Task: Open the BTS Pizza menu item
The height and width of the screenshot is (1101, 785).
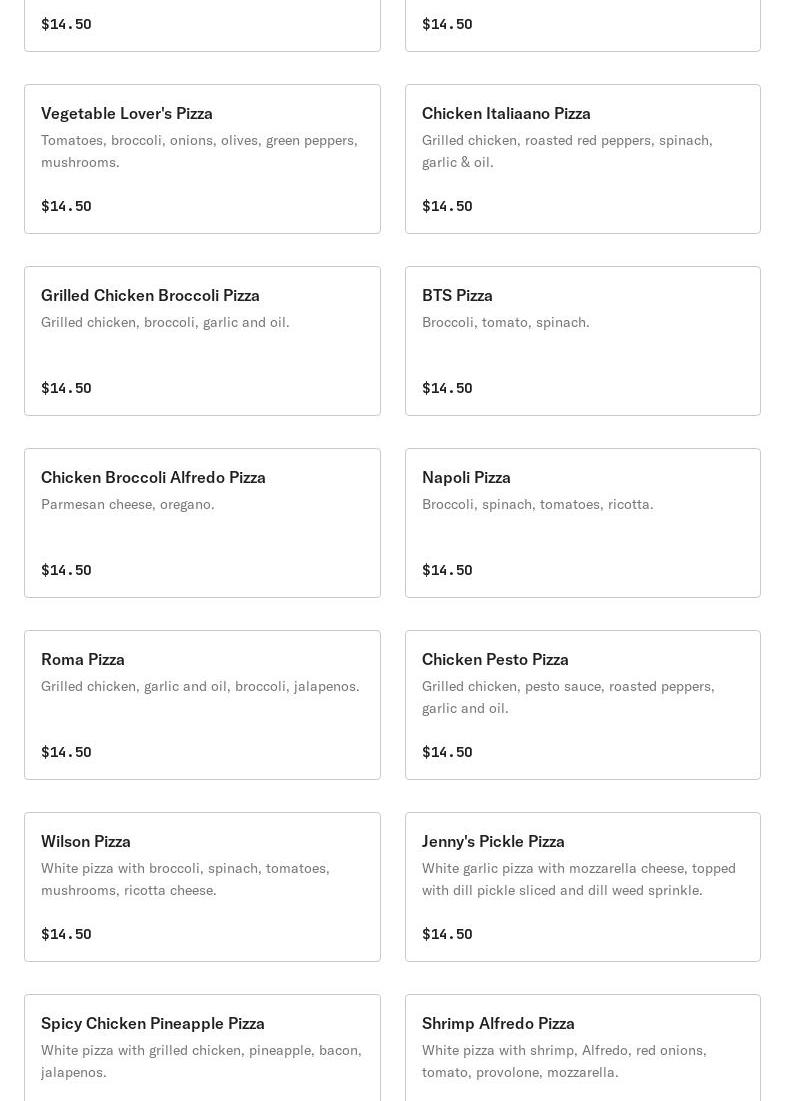Action: (x=583, y=341)
